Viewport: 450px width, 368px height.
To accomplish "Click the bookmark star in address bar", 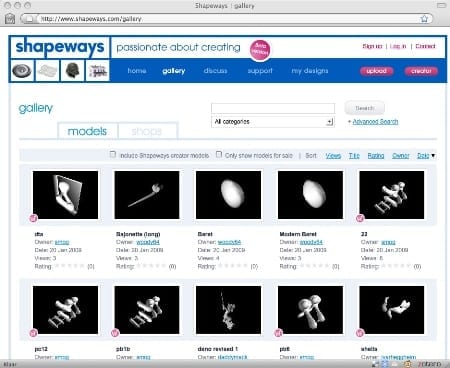I will tap(424, 18).
